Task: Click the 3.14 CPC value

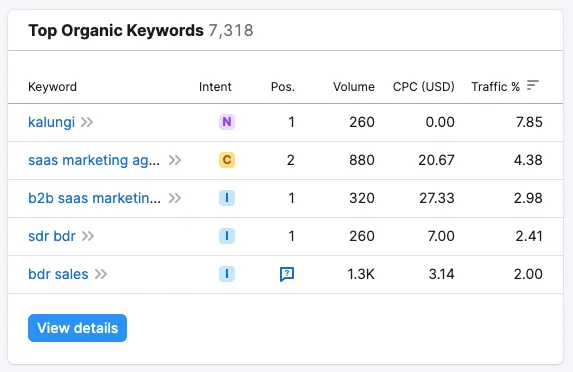Action: [x=441, y=274]
